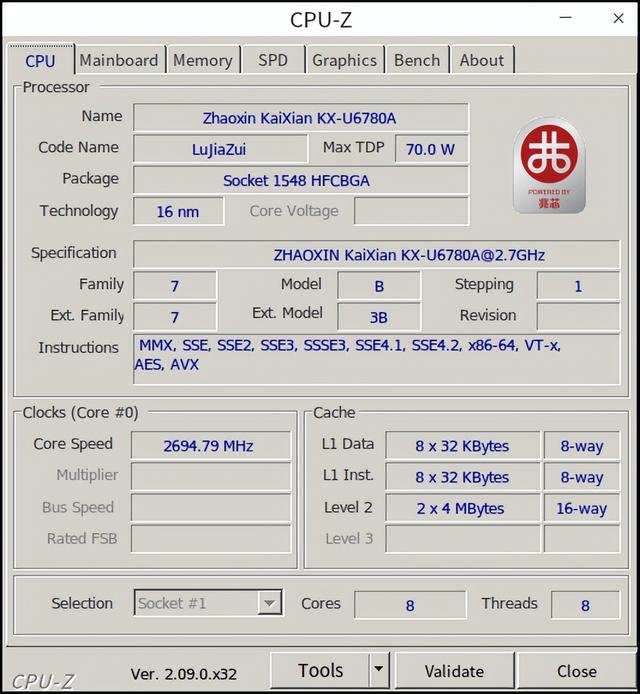Click the Level 2 16-way value
This screenshot has width=640, height=694.
pos(582,508)
